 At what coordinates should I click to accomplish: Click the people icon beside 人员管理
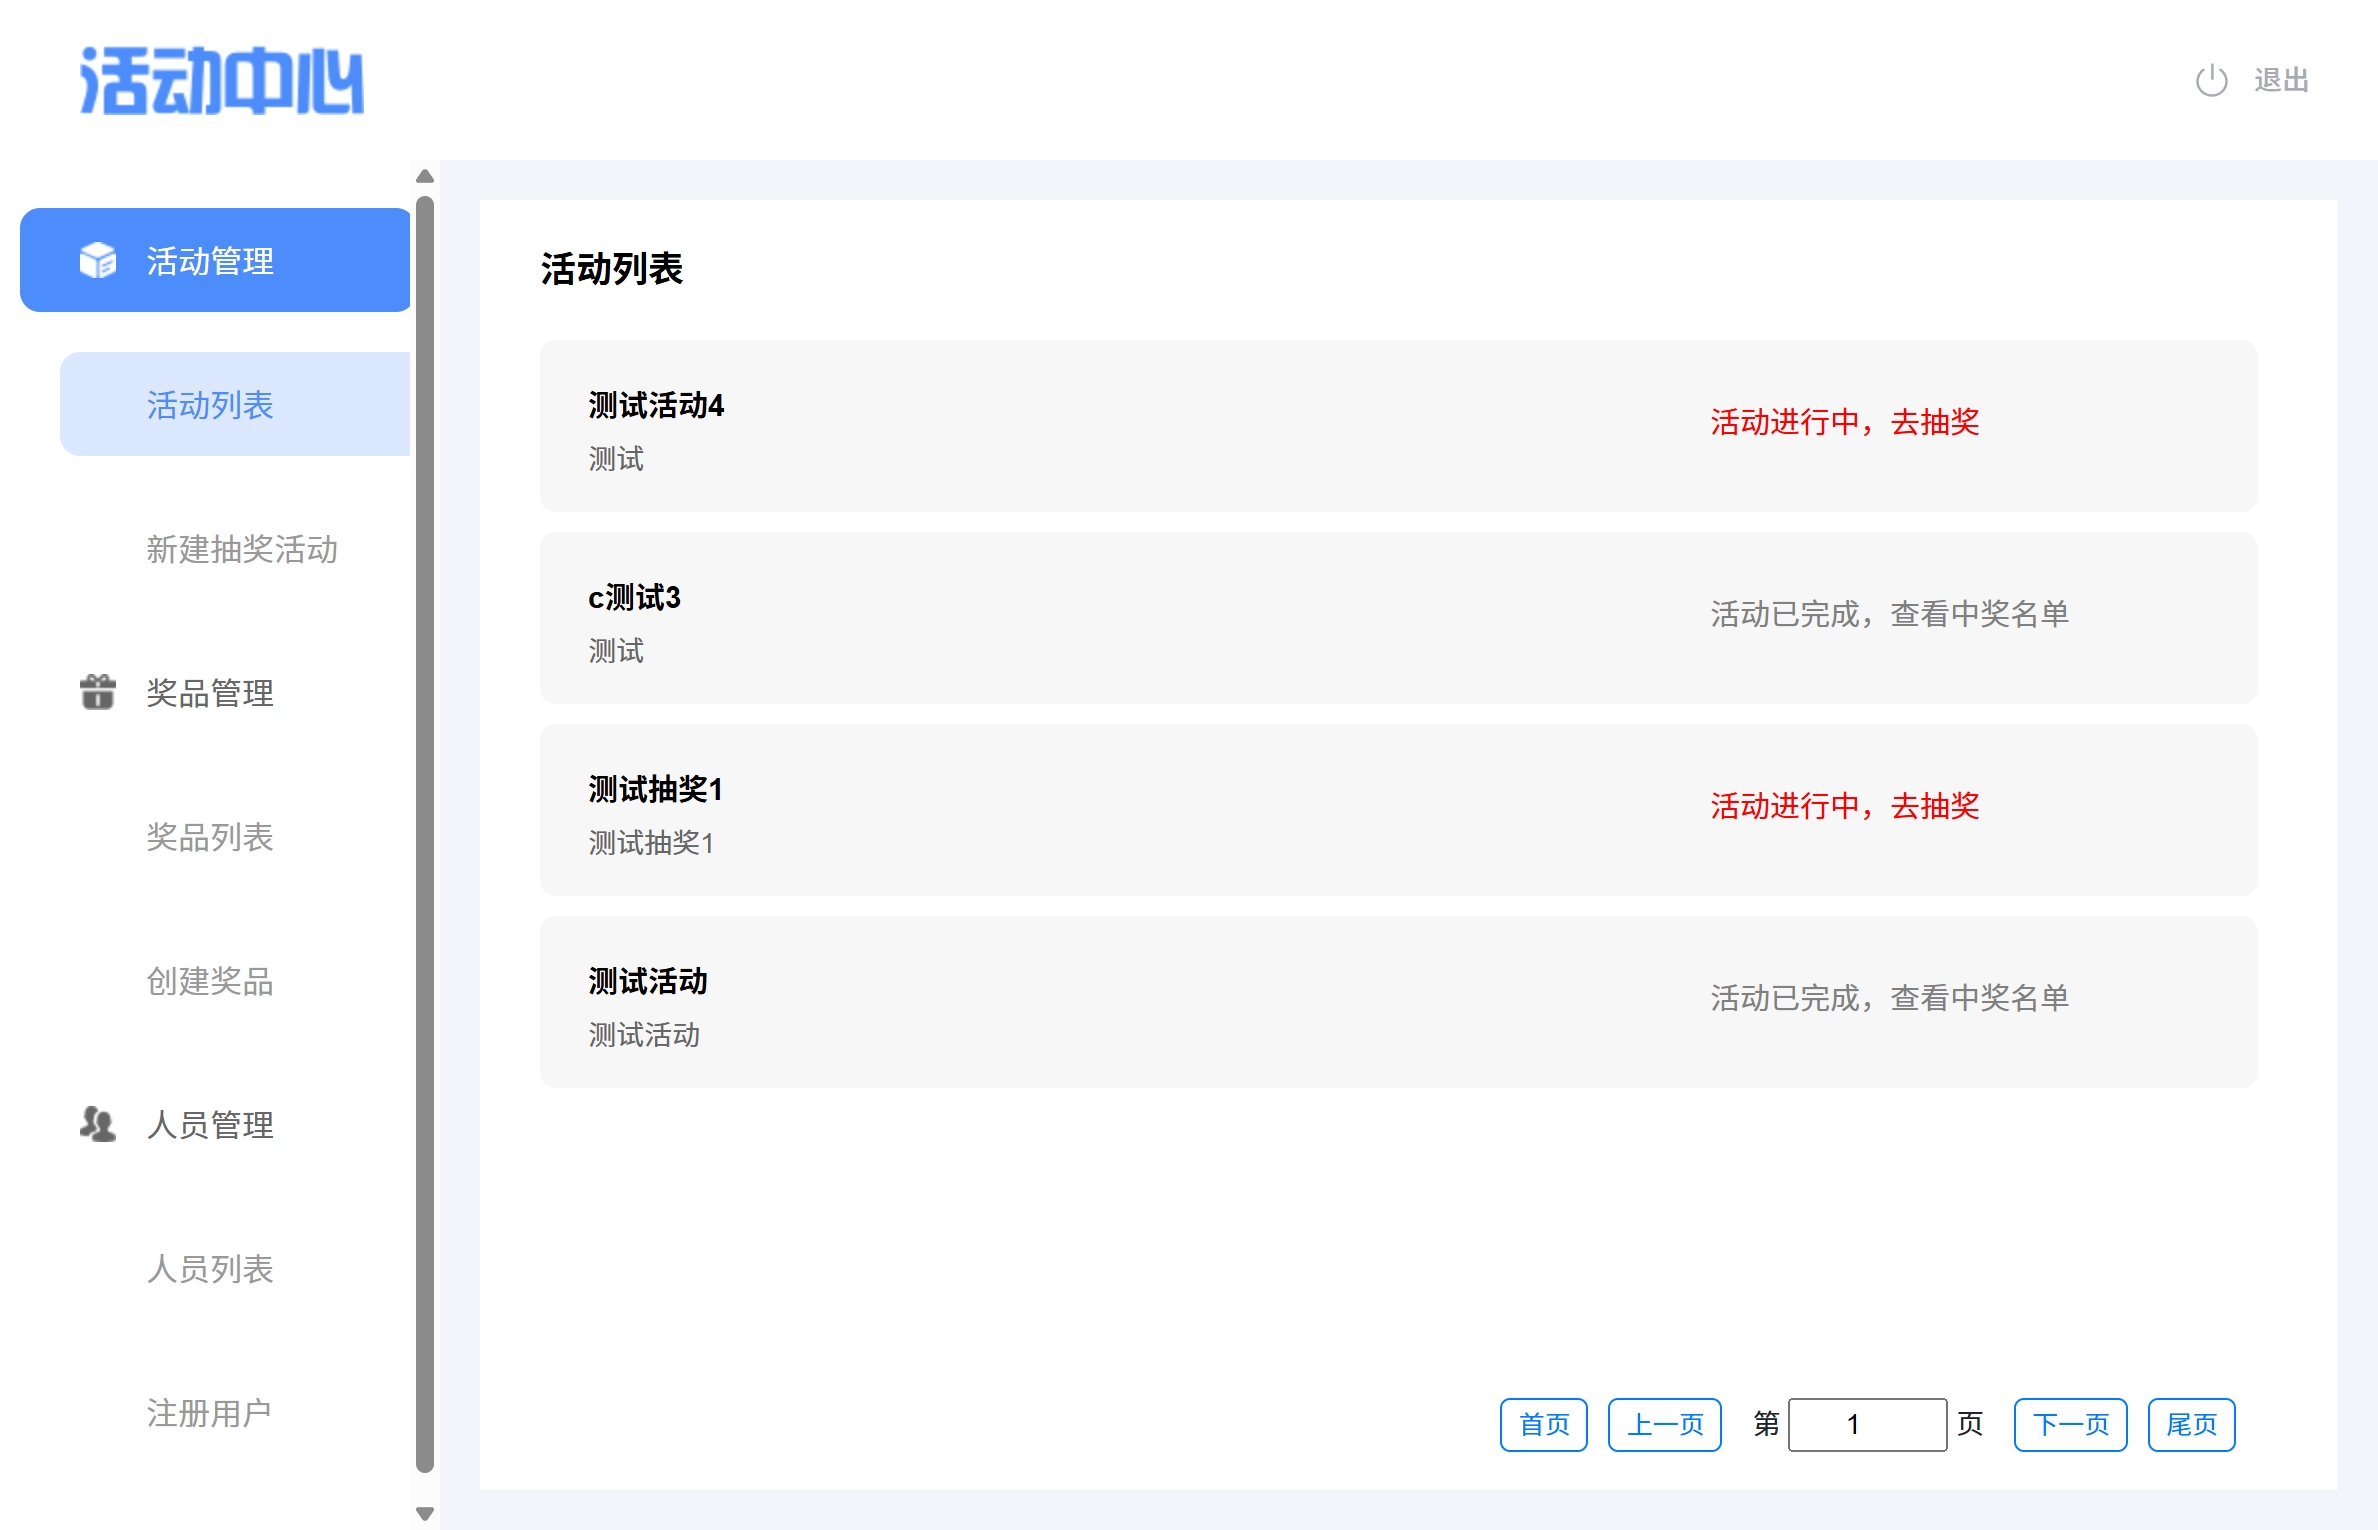coord(98,1124)
